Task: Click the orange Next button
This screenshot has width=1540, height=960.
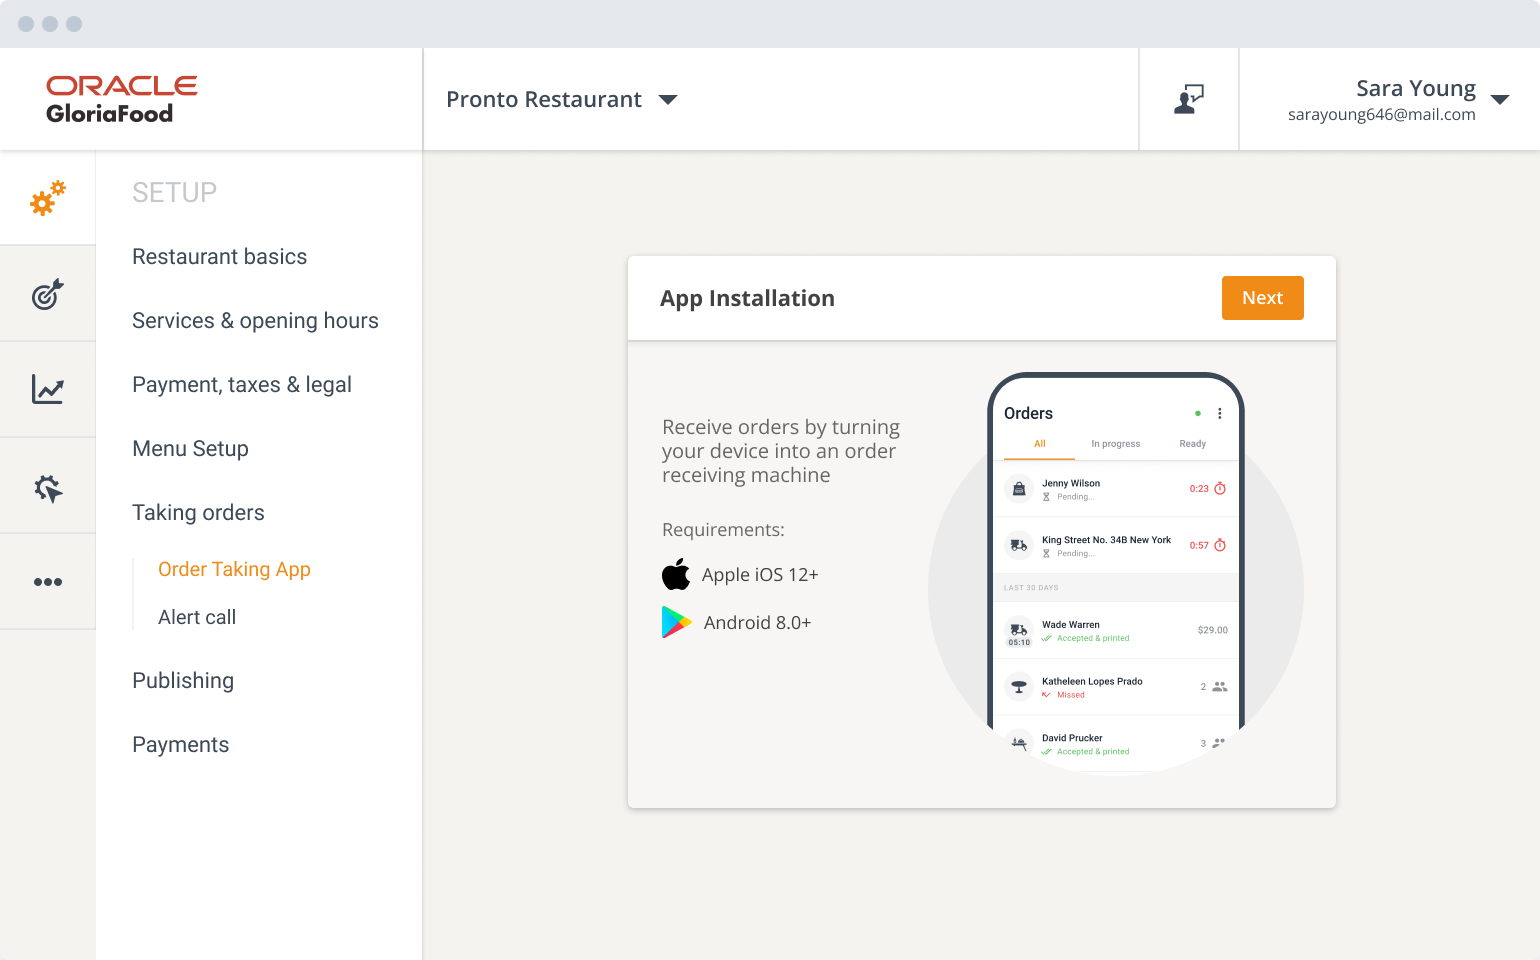Action: (x=1262, y=298)
